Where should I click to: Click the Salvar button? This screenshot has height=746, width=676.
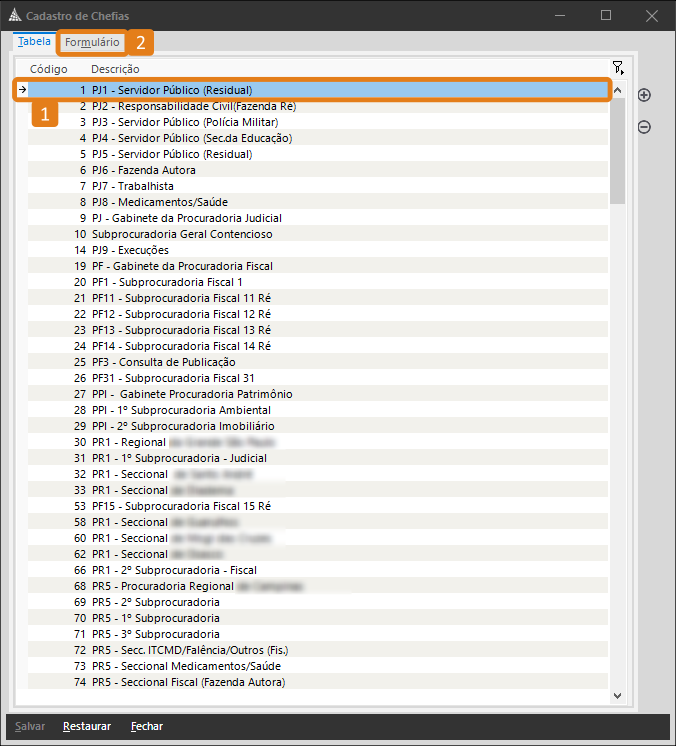(29, 726)
